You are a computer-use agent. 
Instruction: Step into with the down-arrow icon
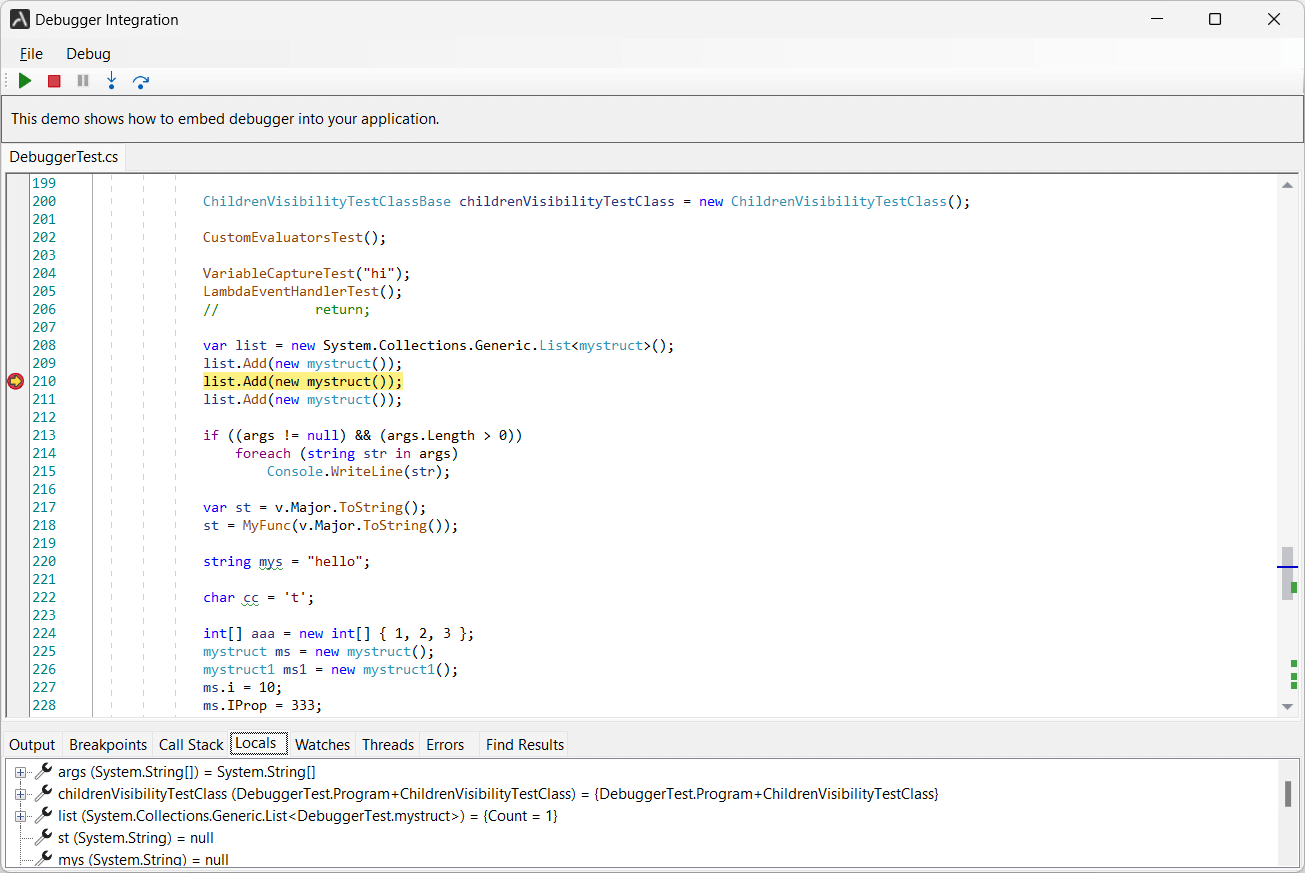111,81
